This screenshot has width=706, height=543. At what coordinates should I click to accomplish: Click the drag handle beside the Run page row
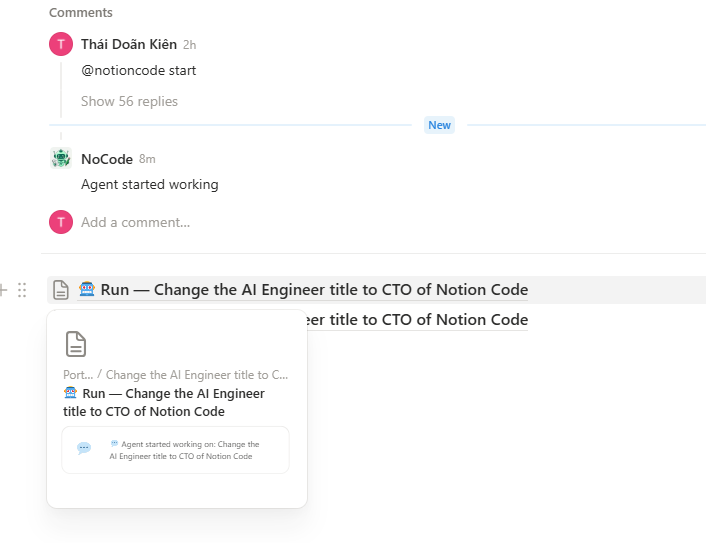[x=22, y=290]
